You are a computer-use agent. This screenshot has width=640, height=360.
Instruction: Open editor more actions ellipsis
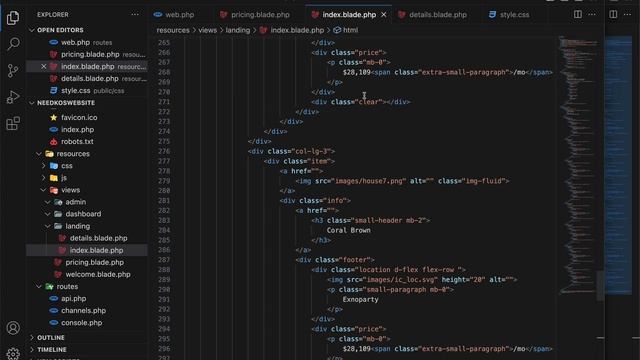592,14
